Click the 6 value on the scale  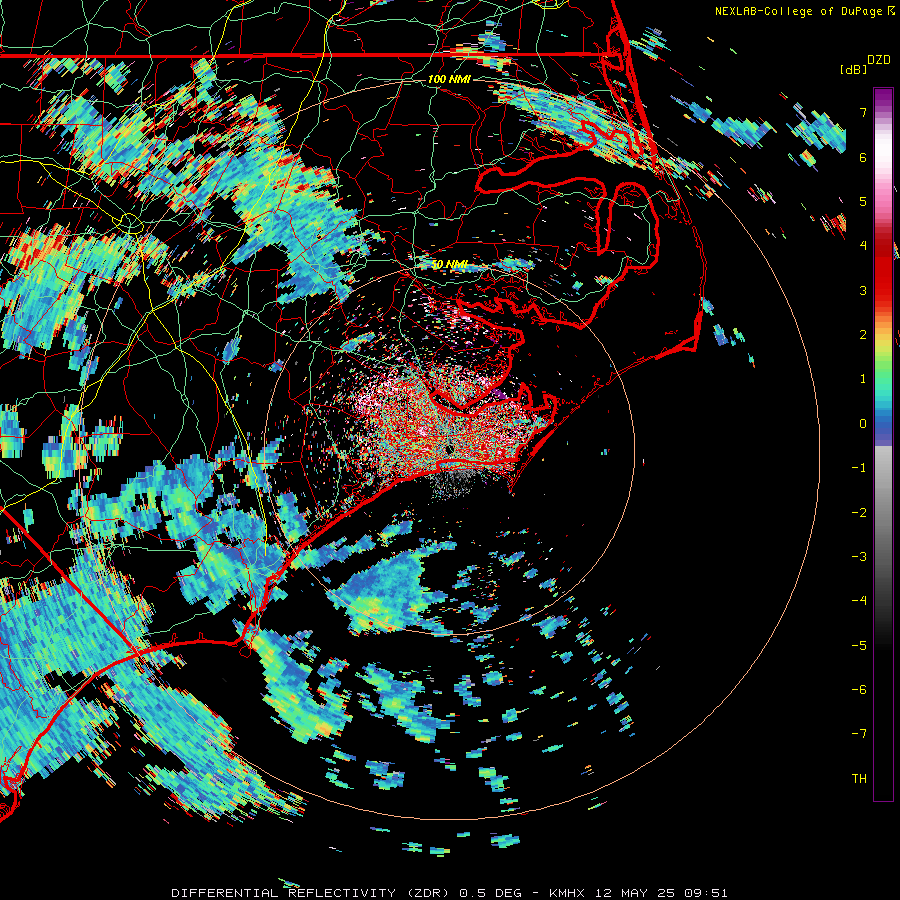tap(863, 157)
